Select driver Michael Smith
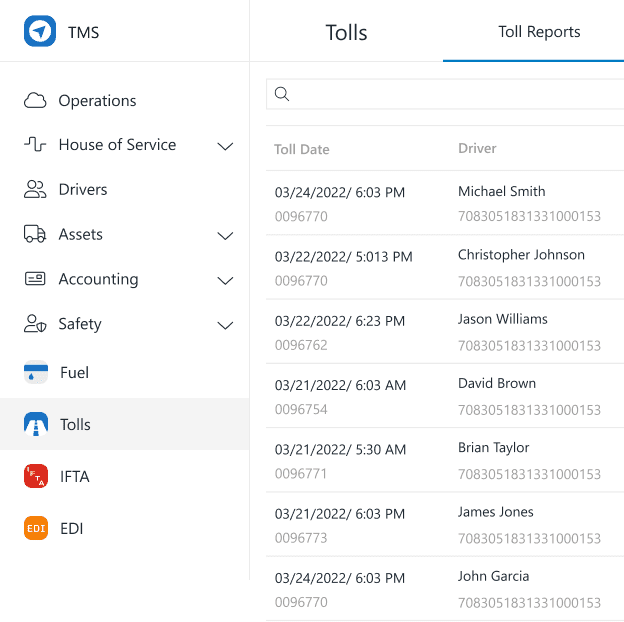 pos(501,191)
